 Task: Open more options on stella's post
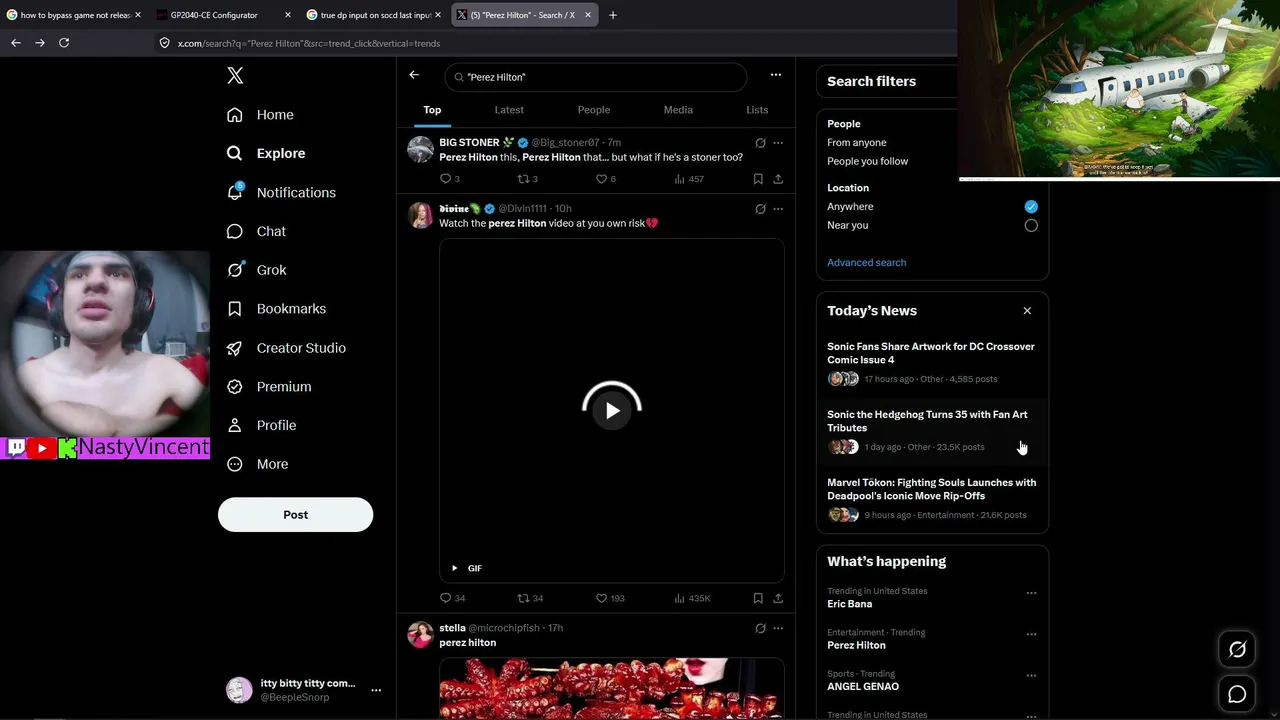(778, 628)
